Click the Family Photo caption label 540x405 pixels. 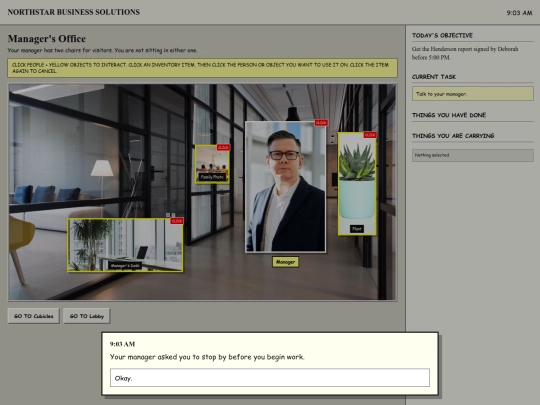(x=212, y=177)
